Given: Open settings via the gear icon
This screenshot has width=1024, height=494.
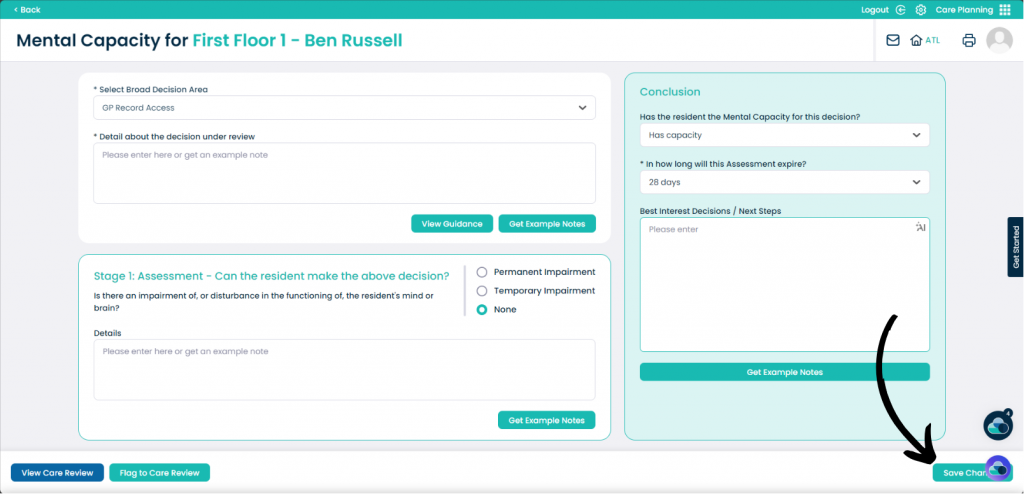Looking at the screenshot, I should pos(921,10).
